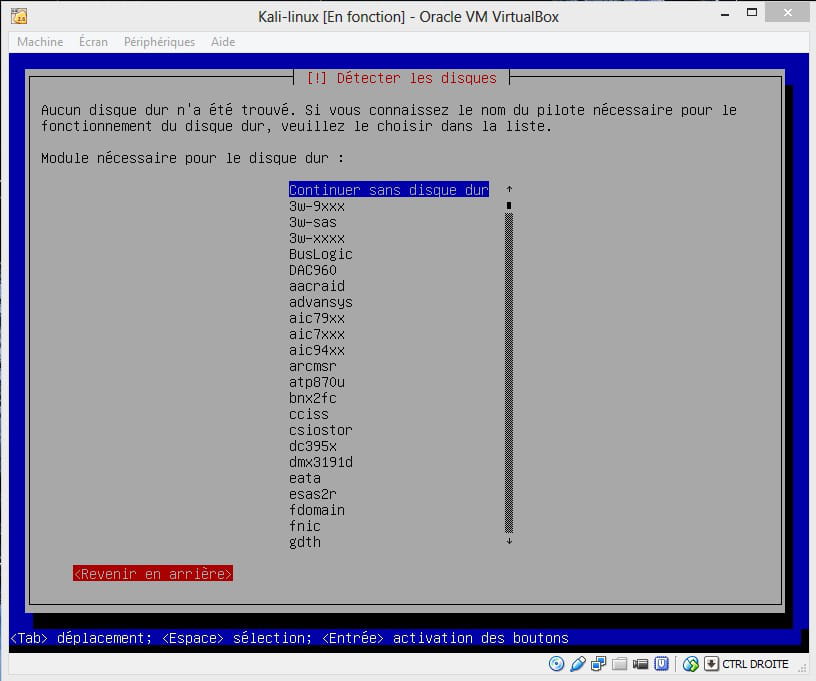816x681 pixels.
Task: Click the USB devices status icon
Action: pyautogui.click(x=578, y=664)
